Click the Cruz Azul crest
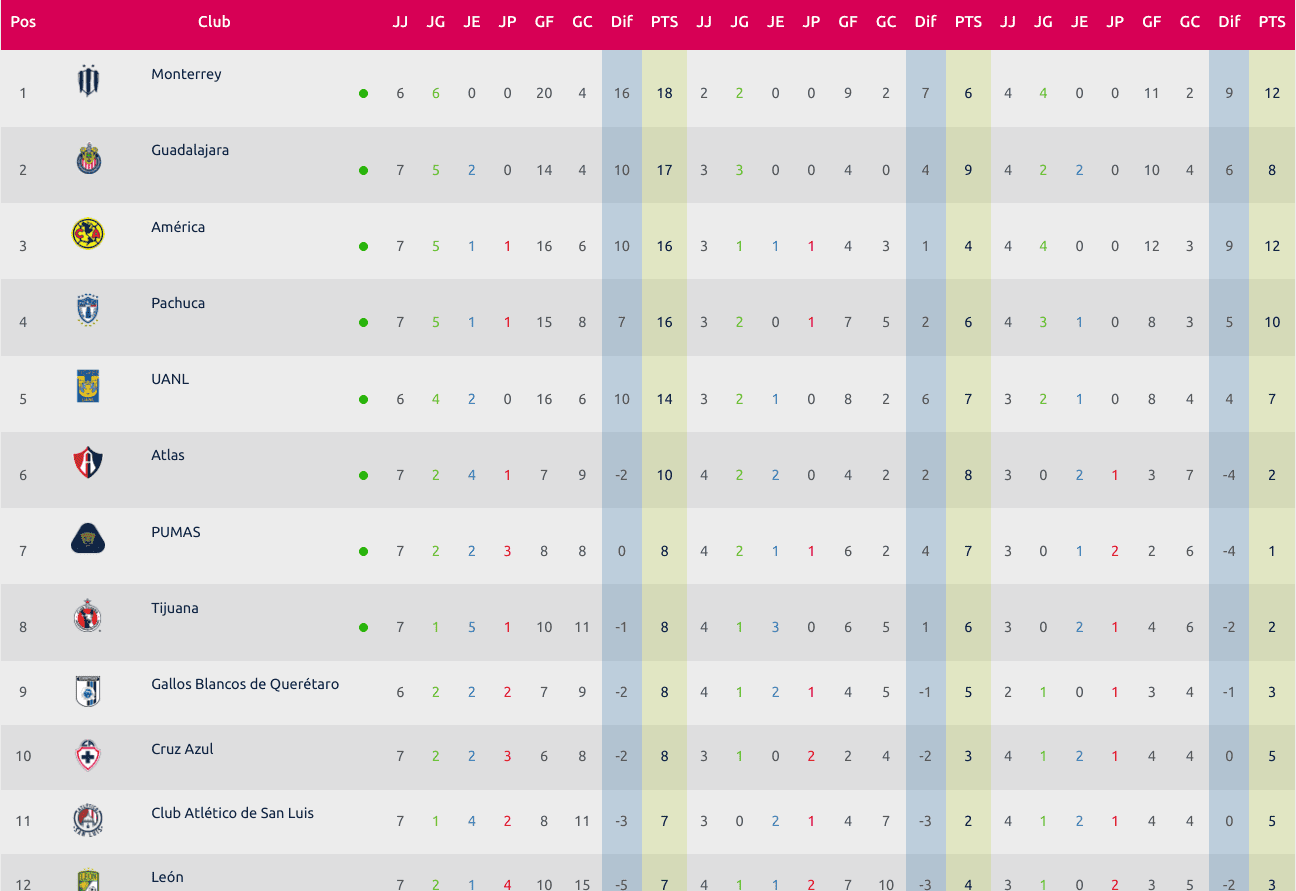Viewport: 1296px width, 891px height. click(x=88, y=756)
